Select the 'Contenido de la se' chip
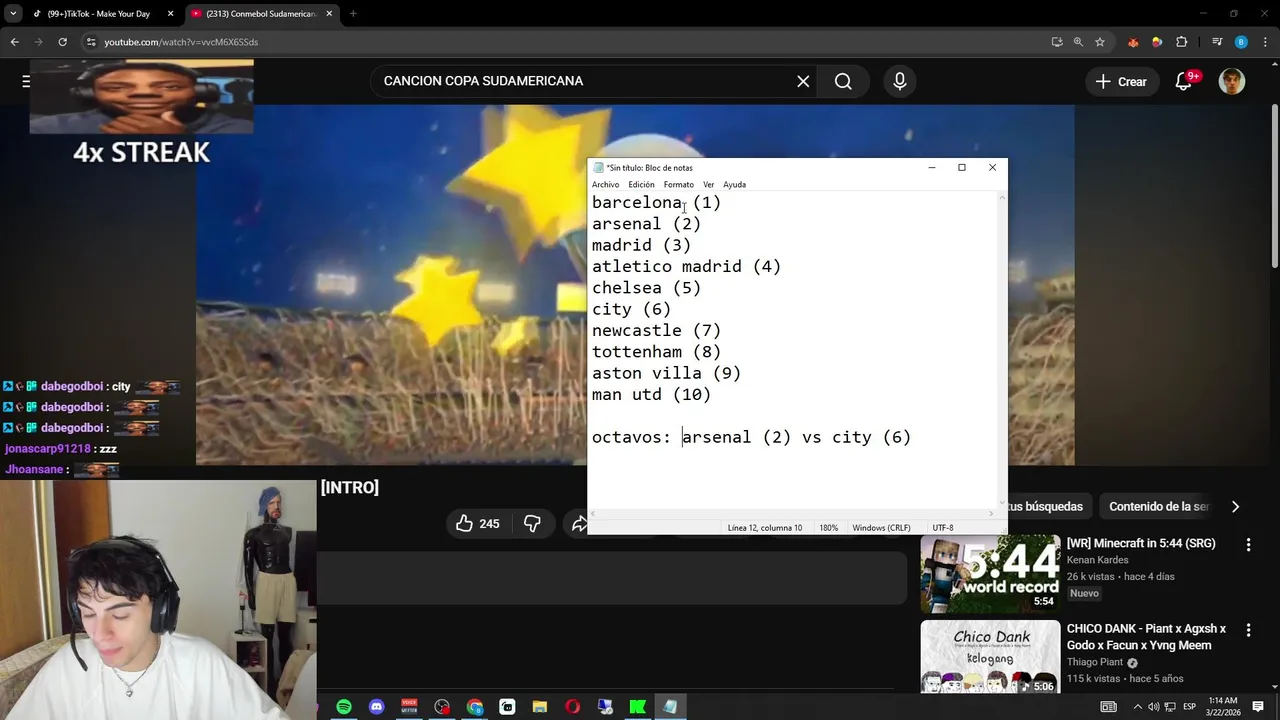1280x720 pixels. pos(1158,507)
